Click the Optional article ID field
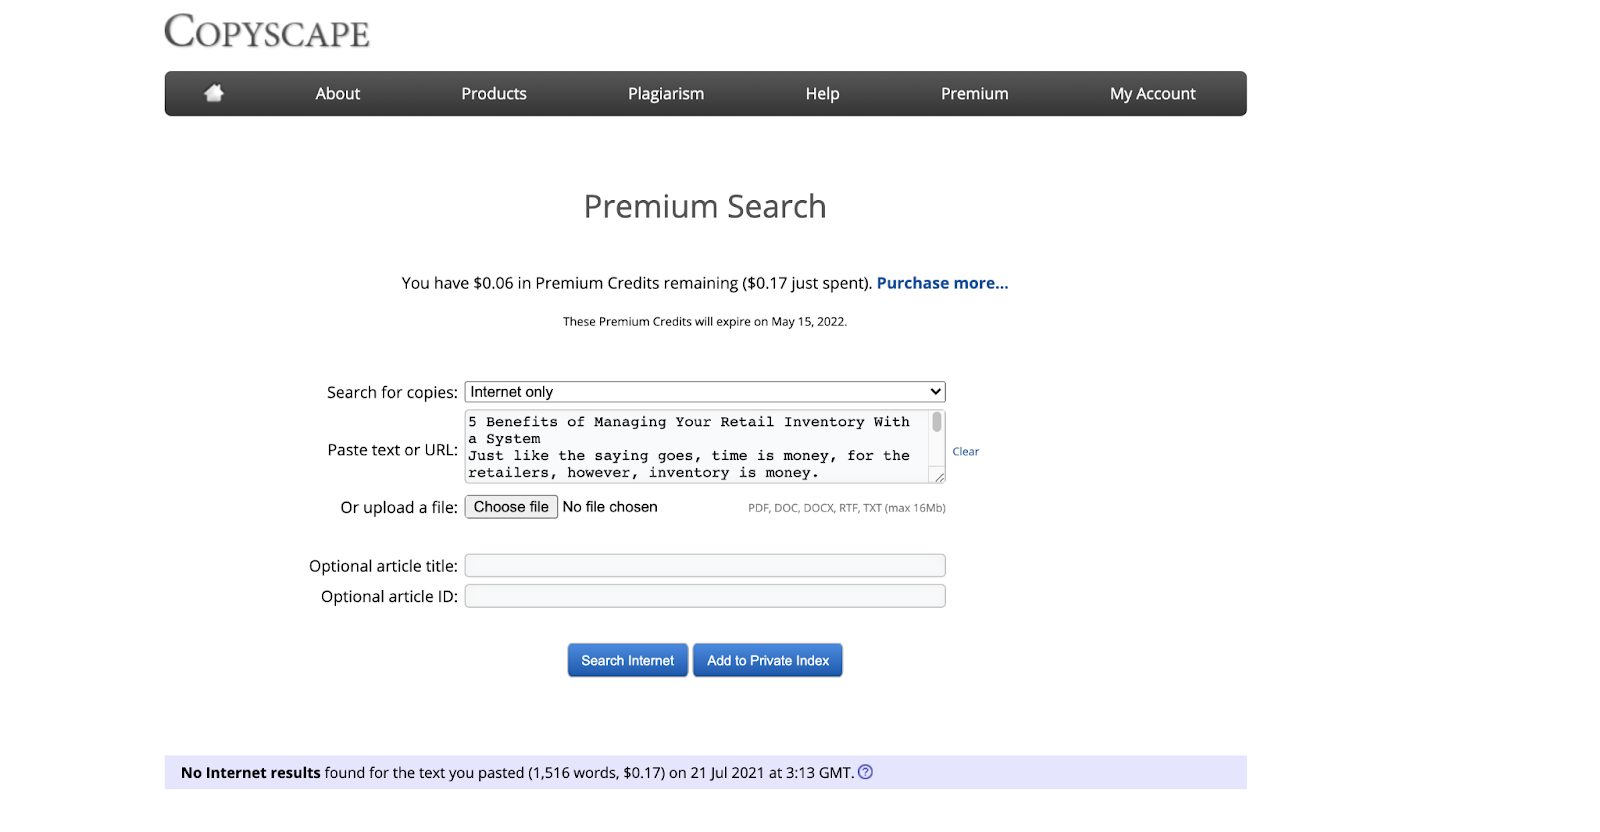Image resolution: width=1600 pixels, height=832 pixels. click(705, 596)
